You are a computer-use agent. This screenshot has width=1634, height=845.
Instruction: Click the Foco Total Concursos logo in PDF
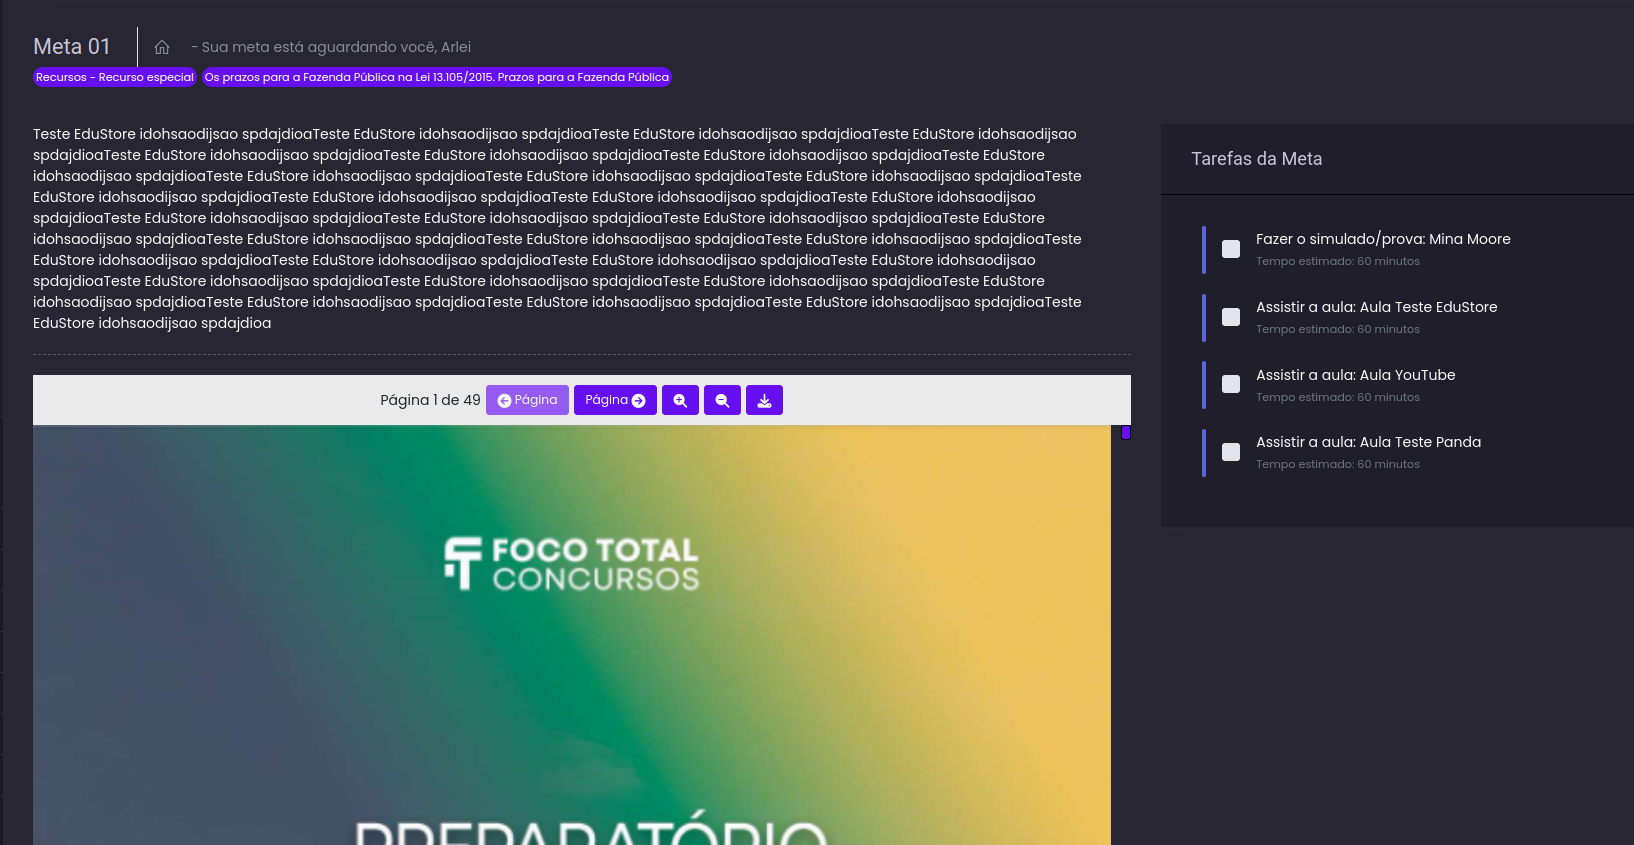pyautogui.click(x=571, y=564)
